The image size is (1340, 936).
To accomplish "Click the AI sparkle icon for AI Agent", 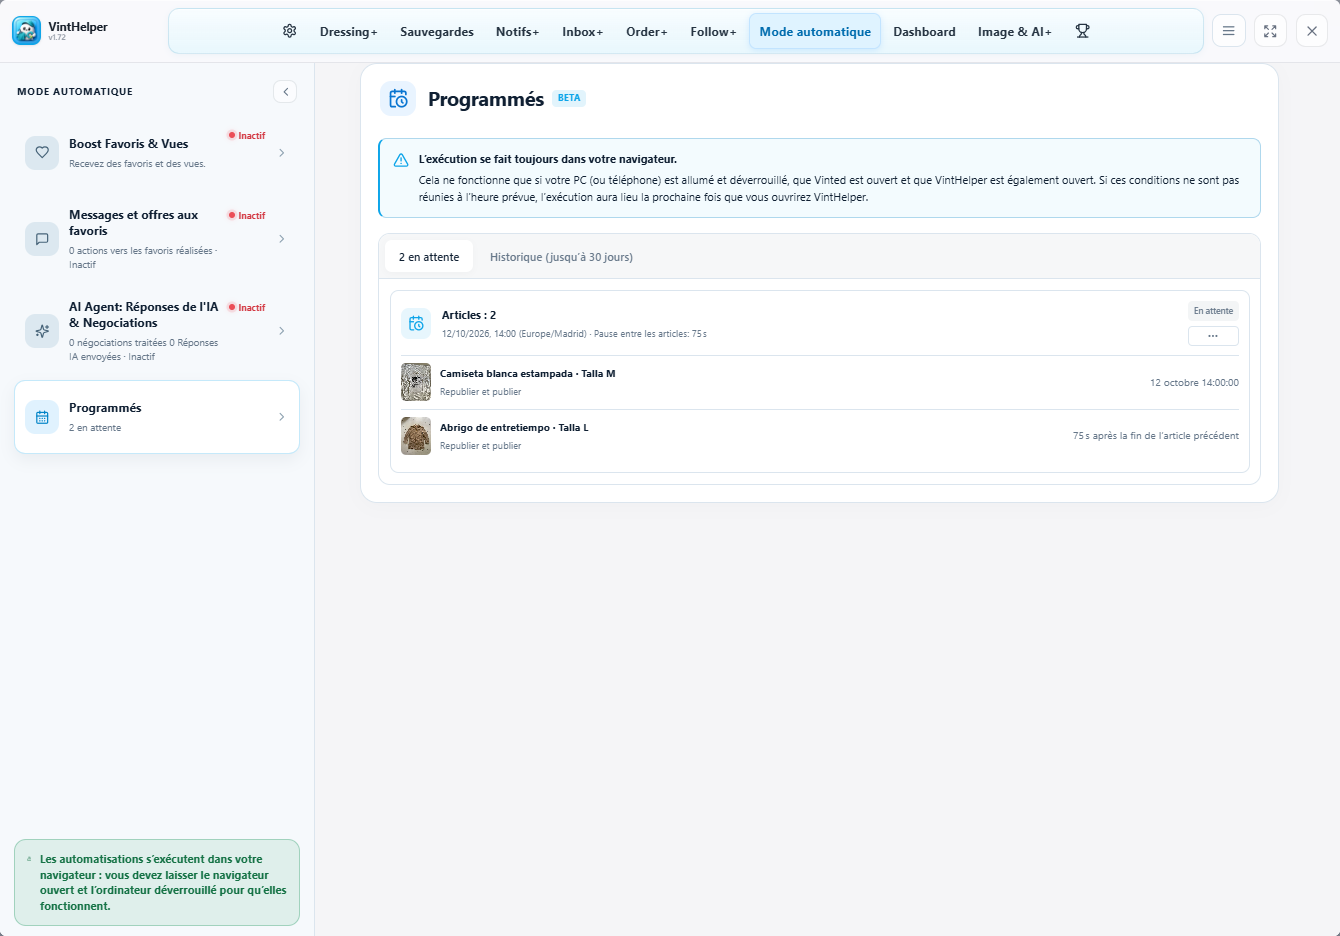I will pos(42,331).
